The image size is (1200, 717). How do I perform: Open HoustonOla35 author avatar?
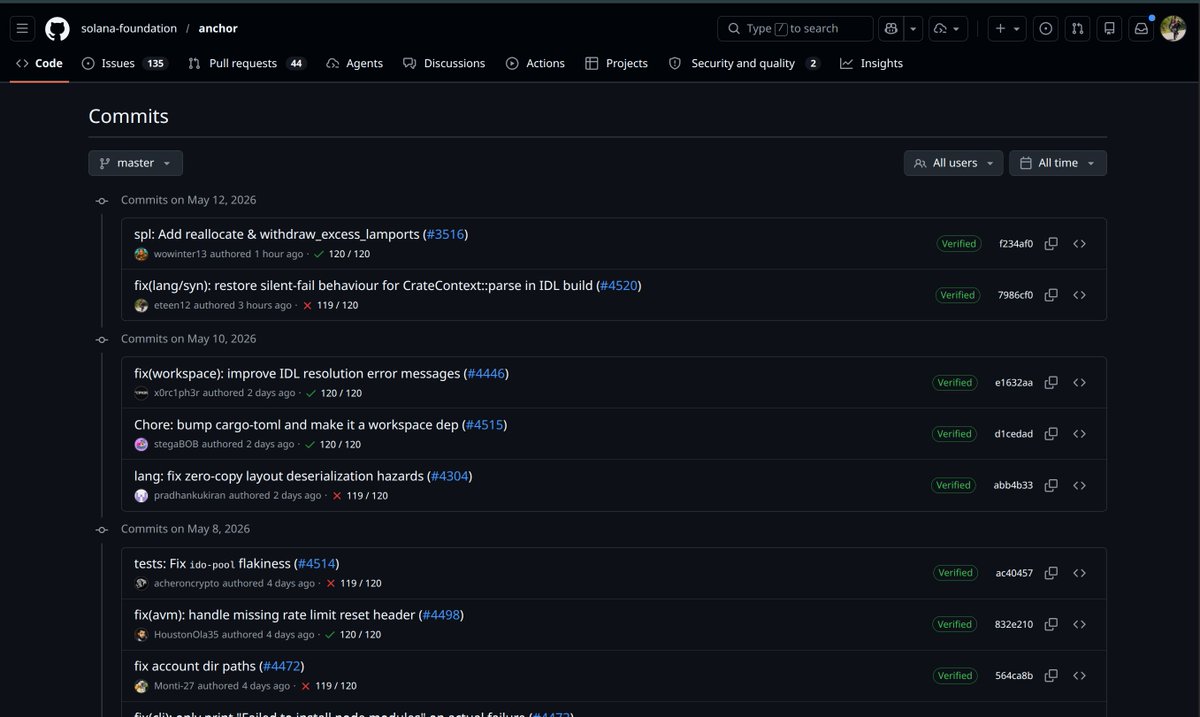[141, 635]
